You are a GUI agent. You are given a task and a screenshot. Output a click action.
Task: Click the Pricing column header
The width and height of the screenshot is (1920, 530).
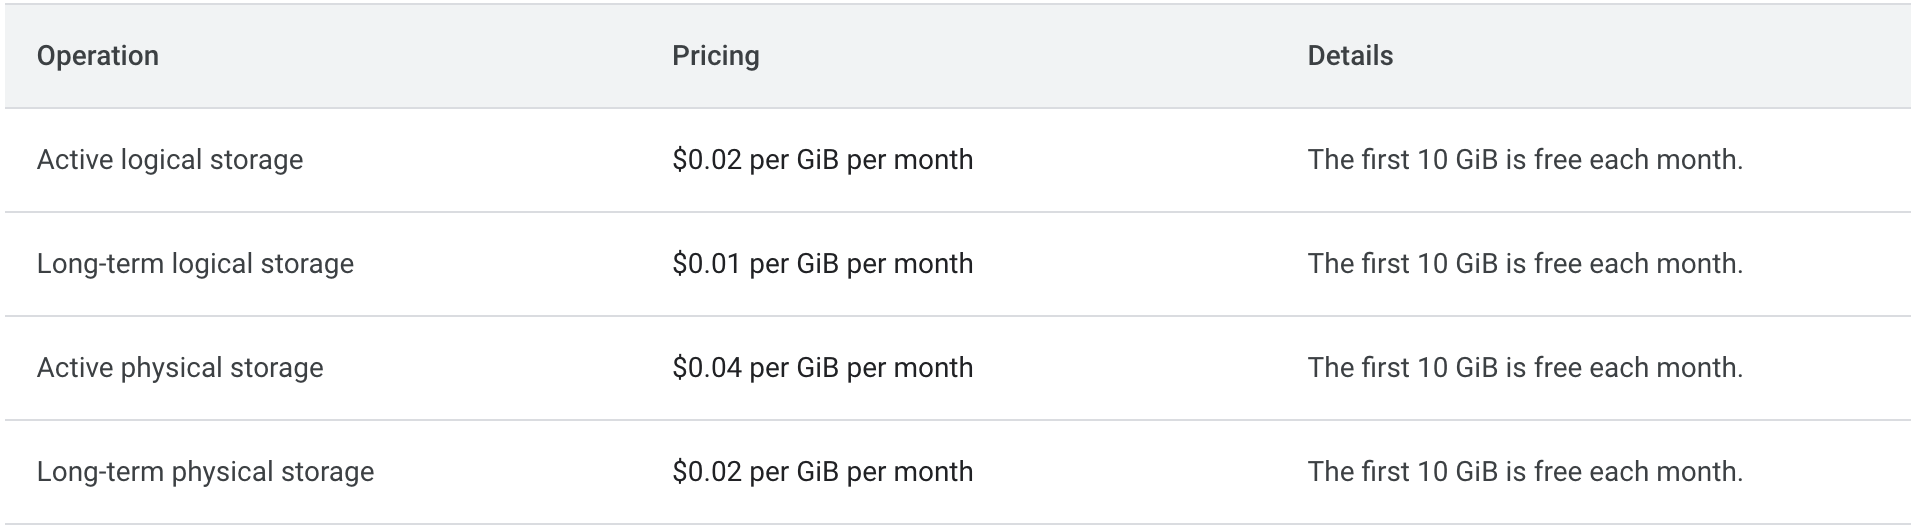pyautogui.click(x=715, y=56)
